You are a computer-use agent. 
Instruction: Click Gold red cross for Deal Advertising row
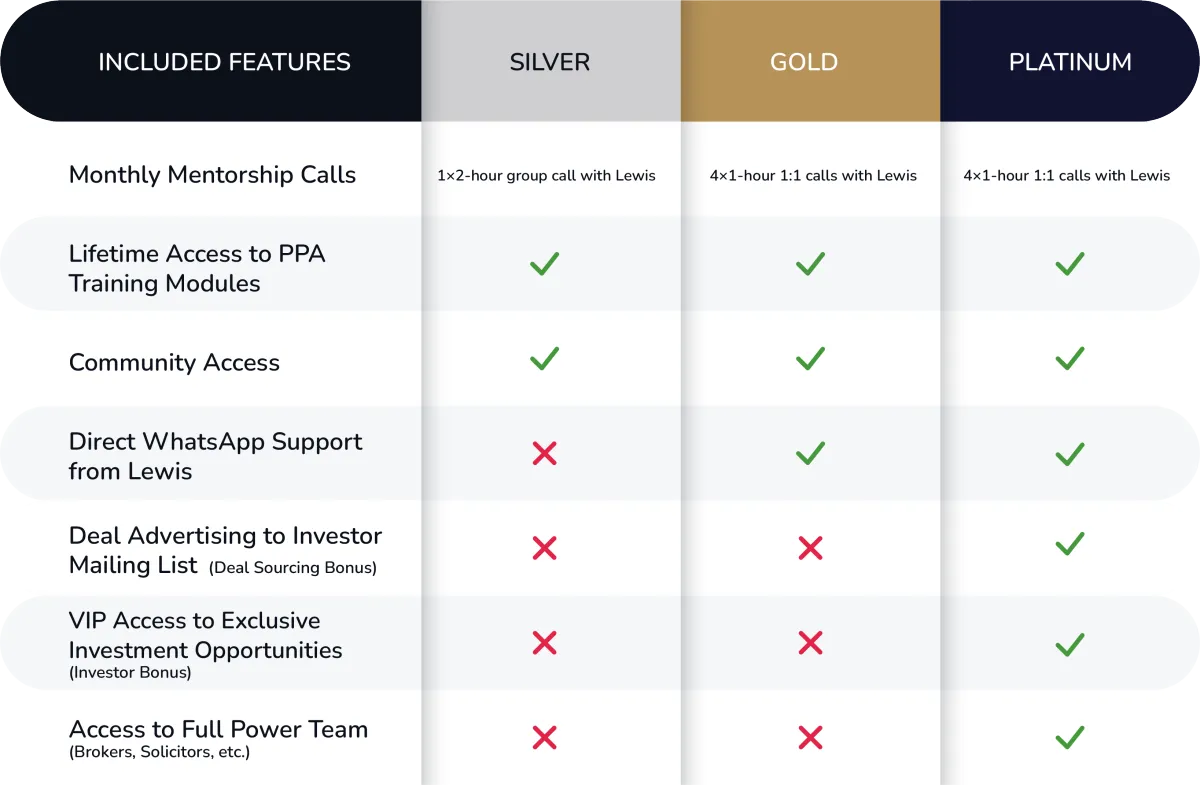[810, 548]
